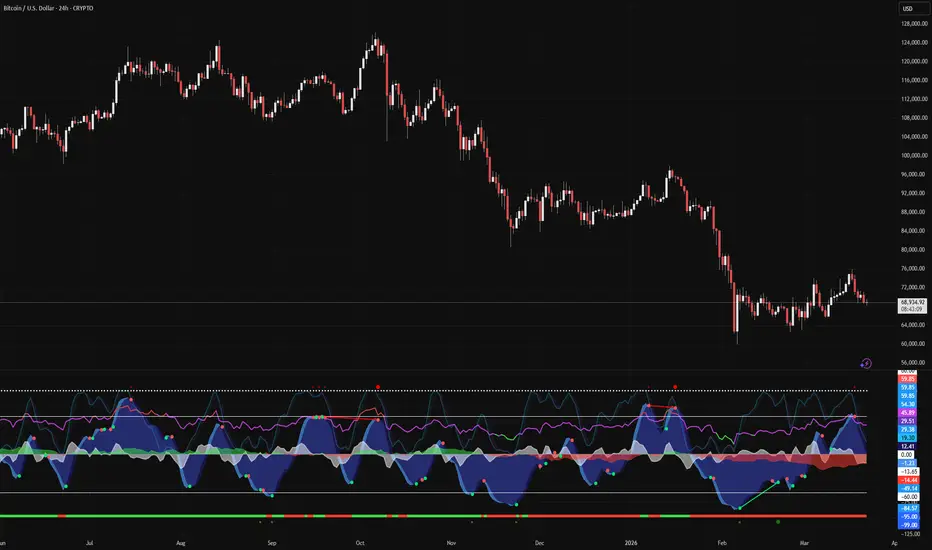Open the USD currency selector

[x=912, y=8]
